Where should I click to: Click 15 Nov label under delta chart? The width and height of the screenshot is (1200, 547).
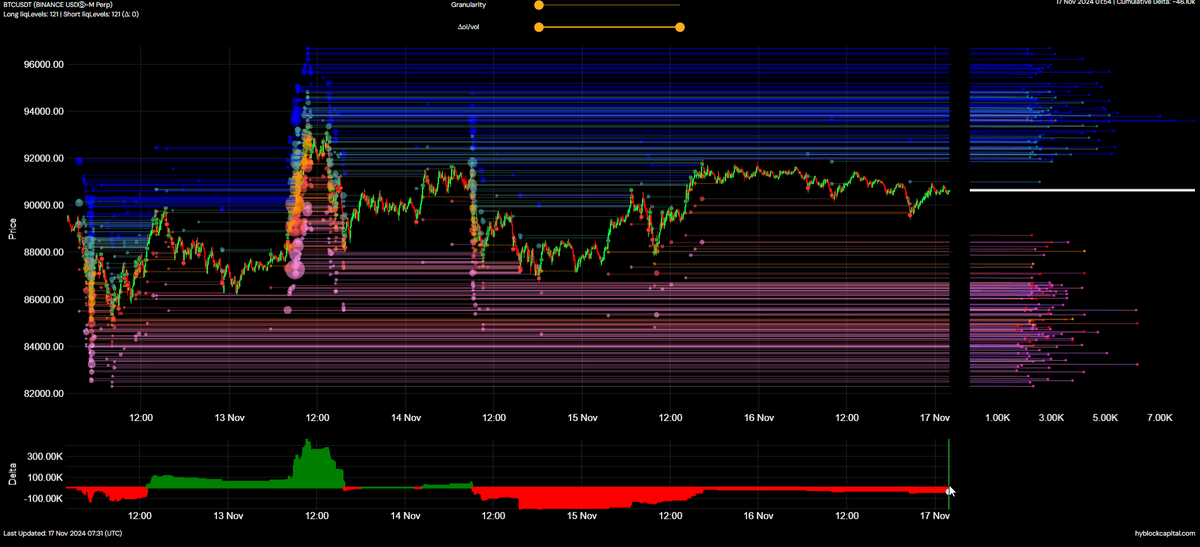coord(582,516)
